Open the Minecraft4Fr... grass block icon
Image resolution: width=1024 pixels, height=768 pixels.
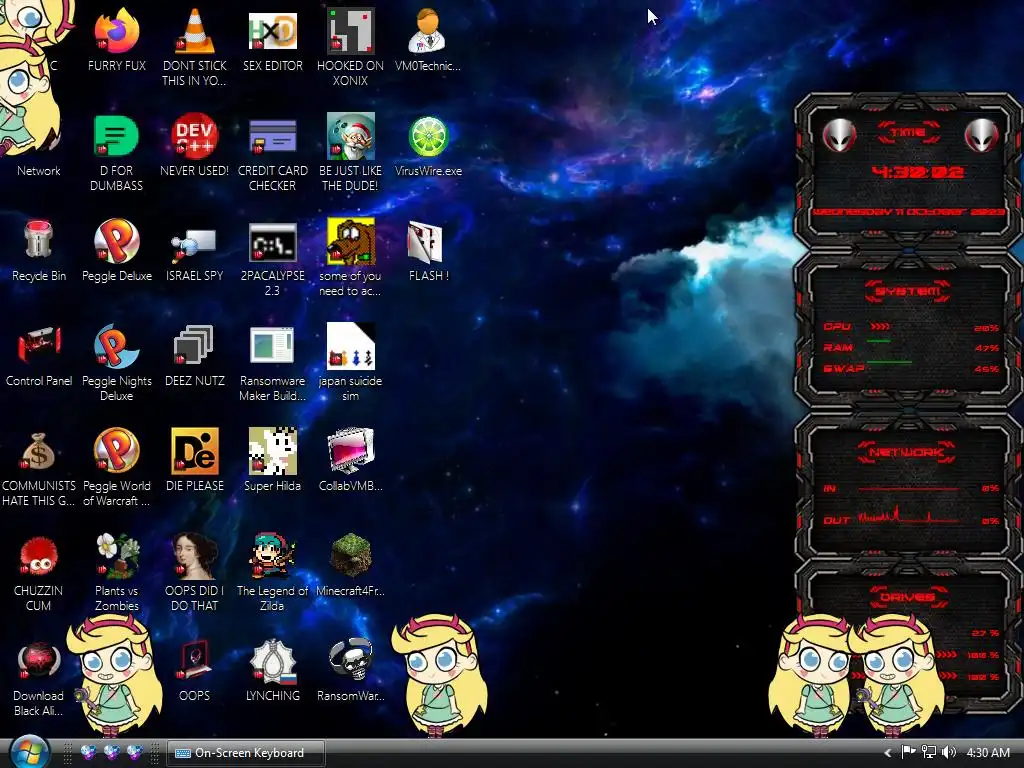351,556
